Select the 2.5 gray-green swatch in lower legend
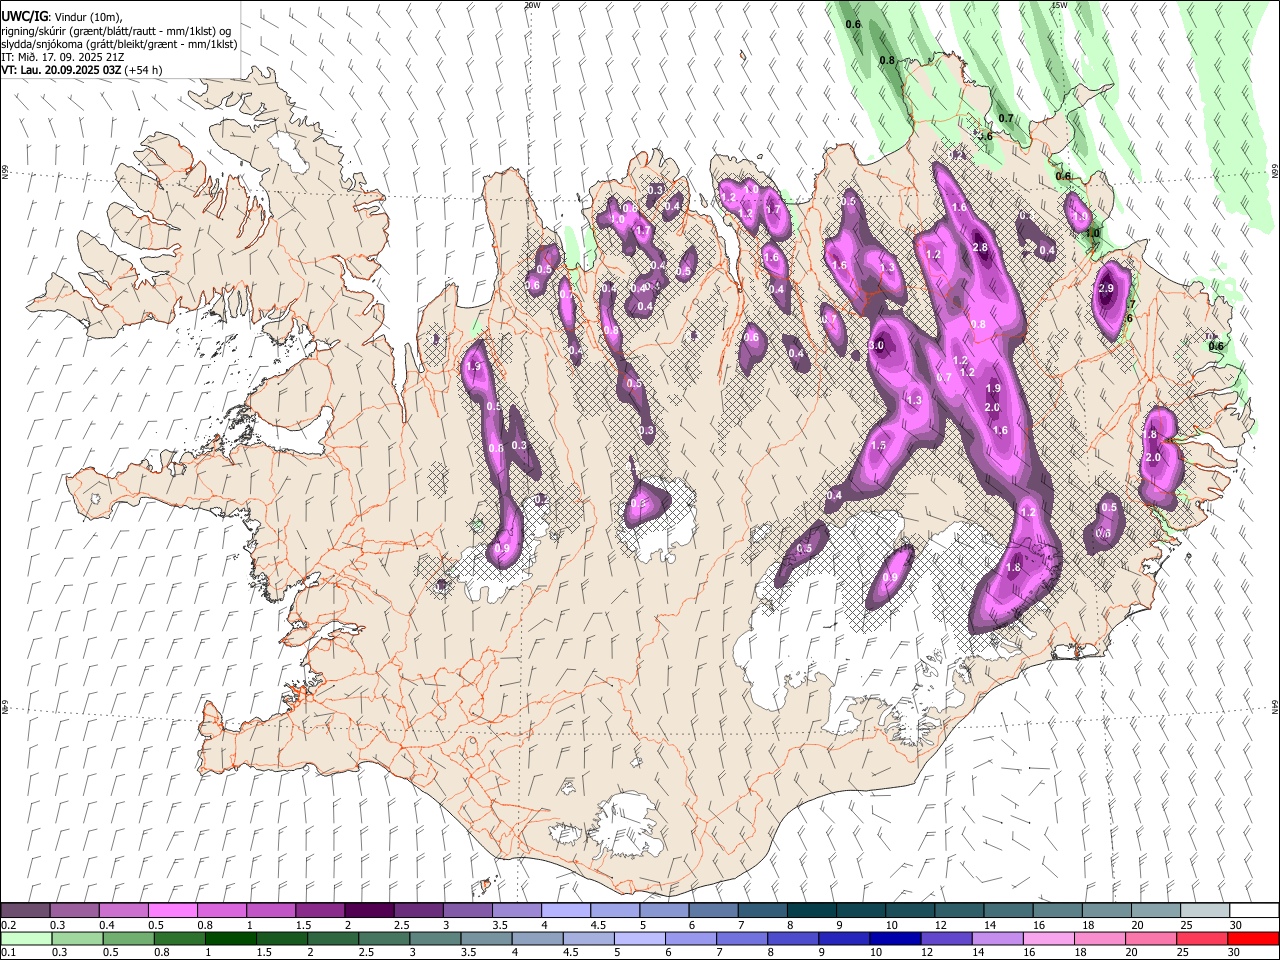 [383, 938]
